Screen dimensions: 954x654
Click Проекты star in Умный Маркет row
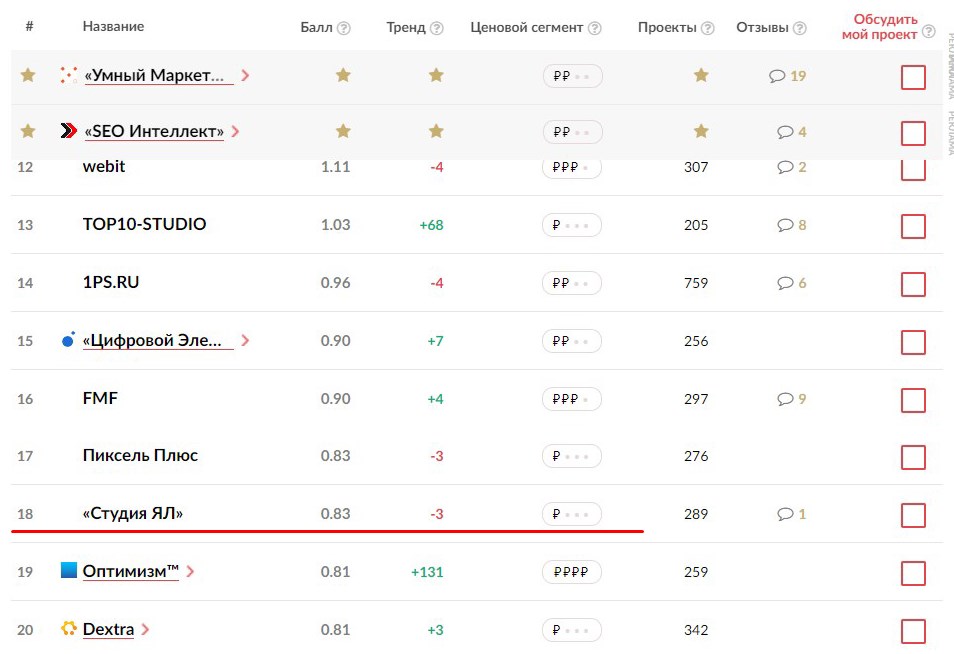[701, 75]
